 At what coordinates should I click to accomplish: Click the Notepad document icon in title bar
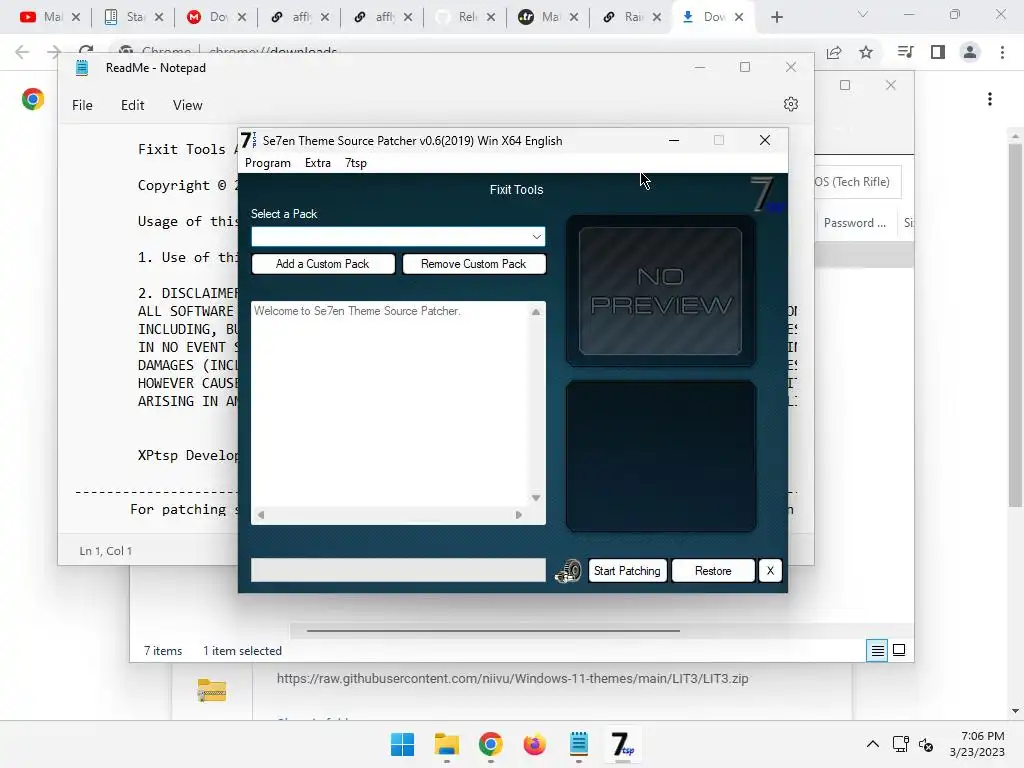[82, 68]
